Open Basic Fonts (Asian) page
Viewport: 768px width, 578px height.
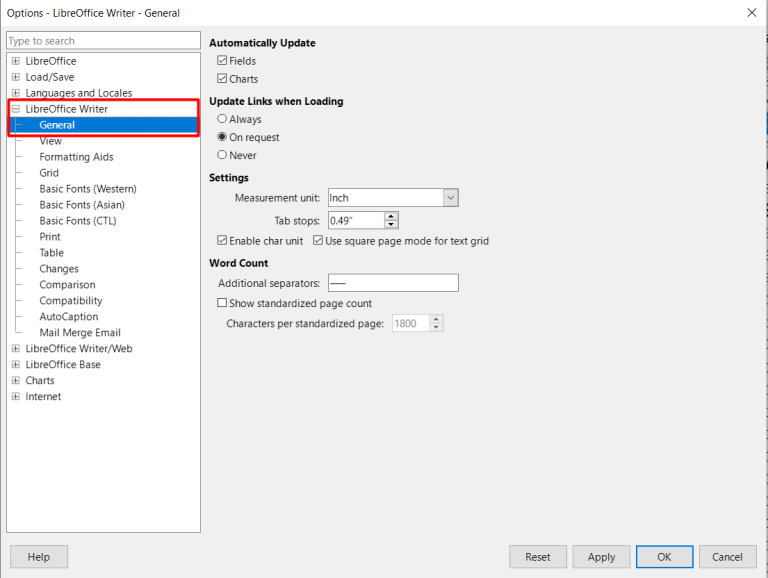tap(82, 205)
